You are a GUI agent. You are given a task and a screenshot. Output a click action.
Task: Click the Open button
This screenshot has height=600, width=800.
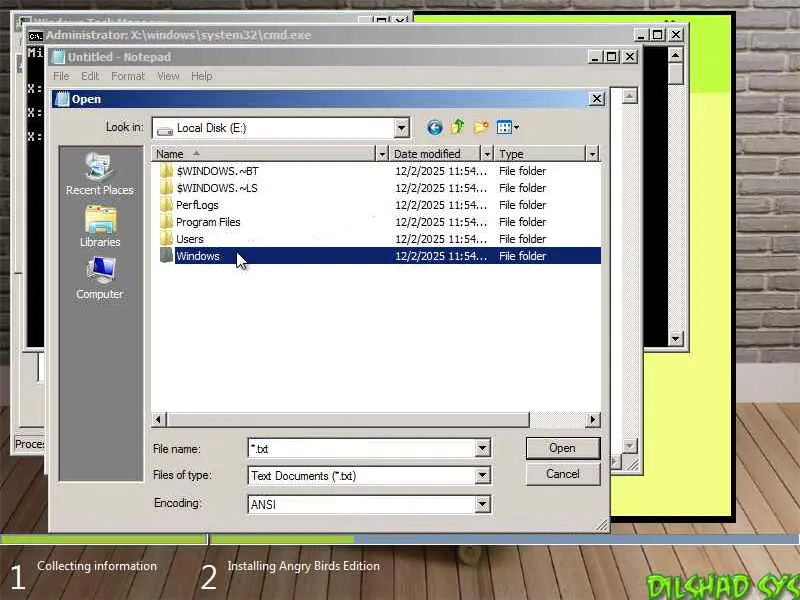tap(563, 448)
